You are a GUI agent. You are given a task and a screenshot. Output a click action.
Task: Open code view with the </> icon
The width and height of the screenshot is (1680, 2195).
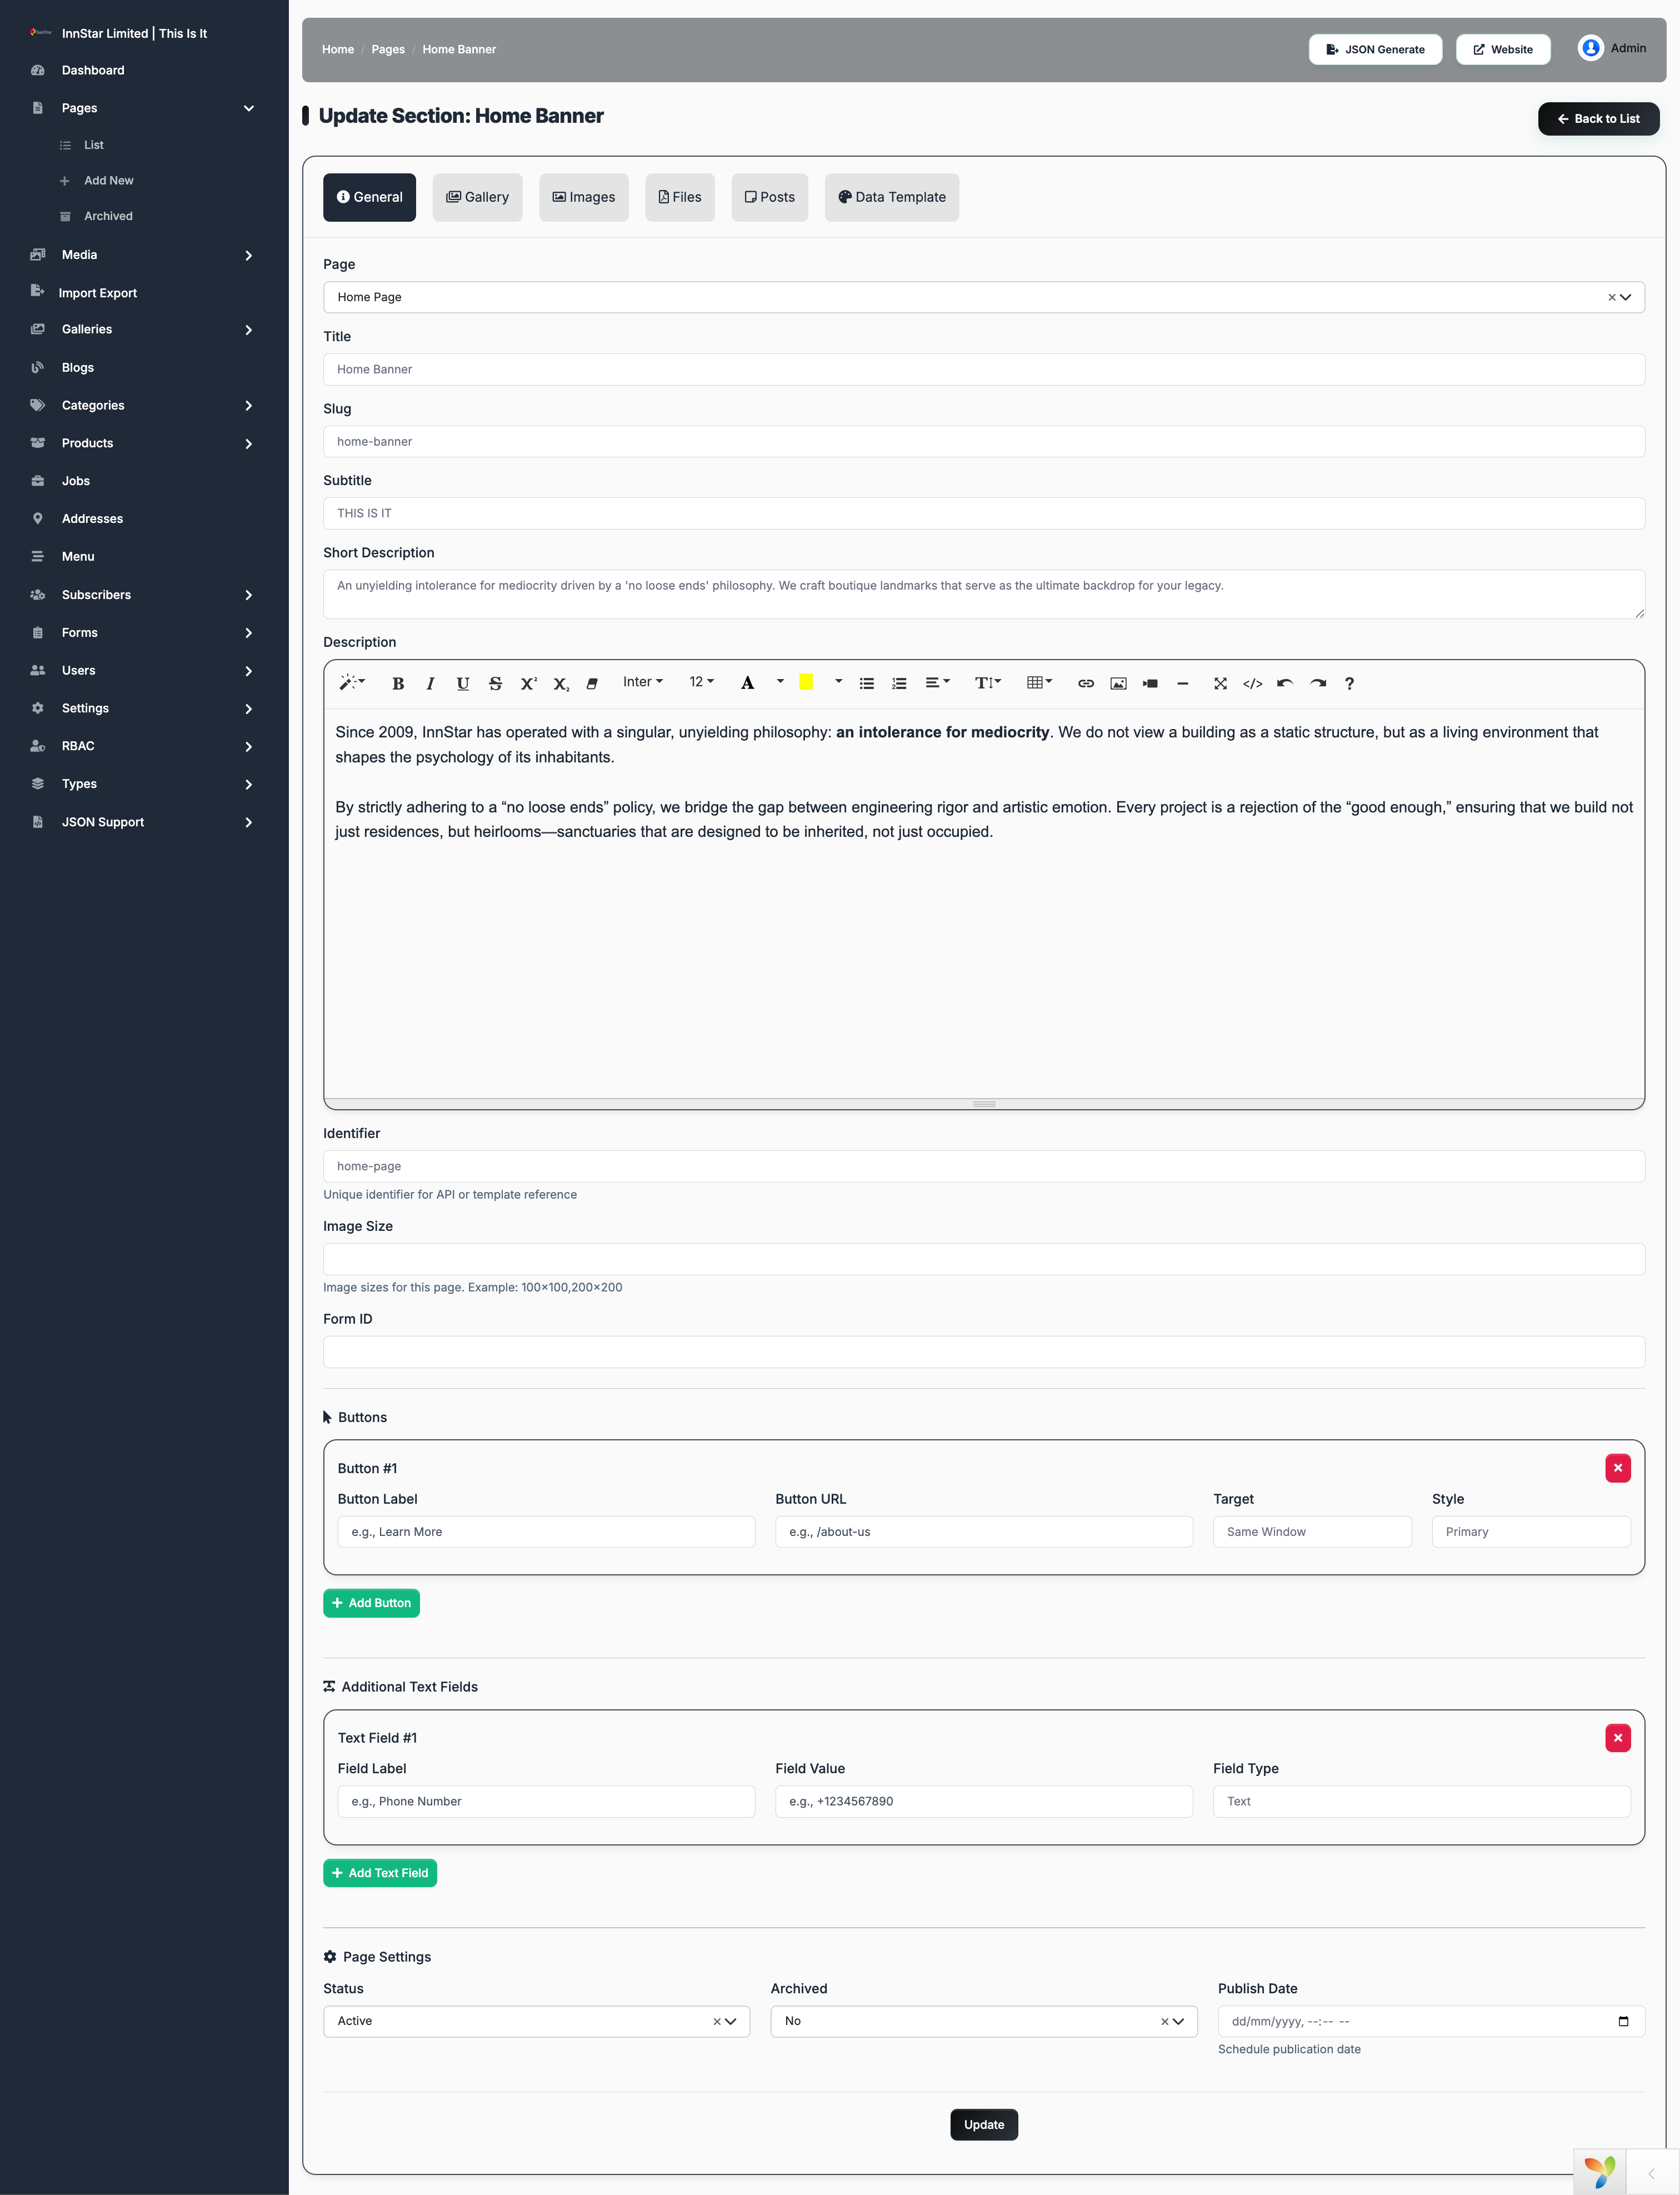(x=1252, y=683)
